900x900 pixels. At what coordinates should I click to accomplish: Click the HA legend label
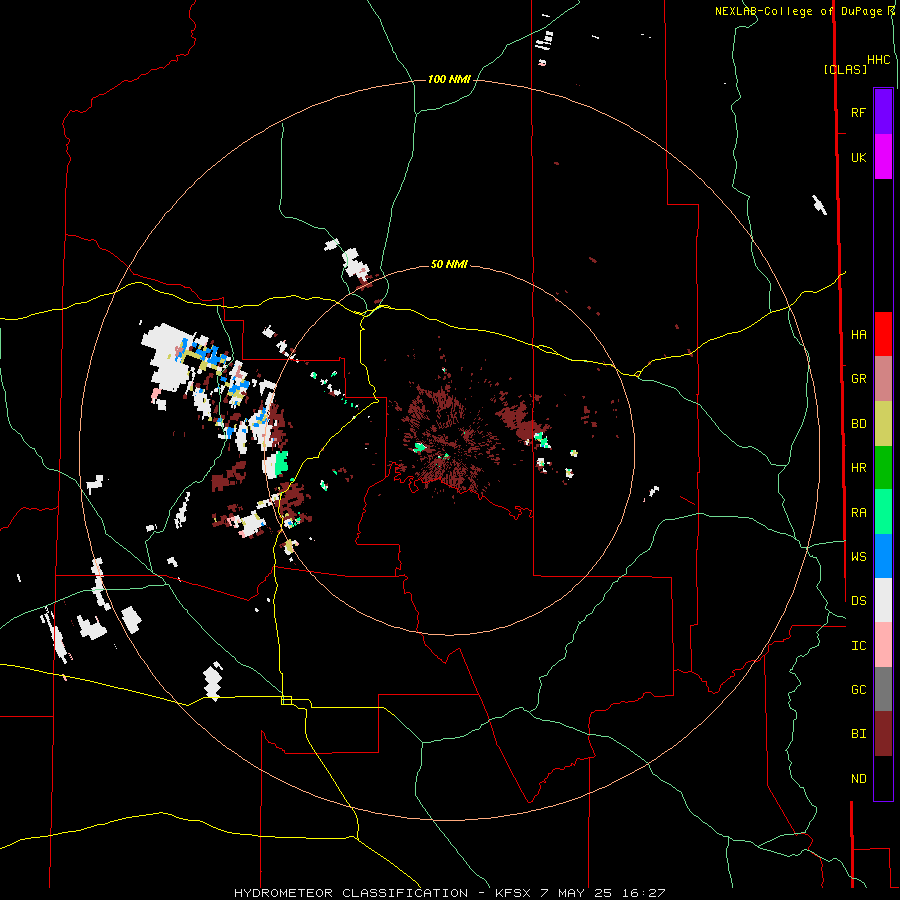(x=858, y=334)
